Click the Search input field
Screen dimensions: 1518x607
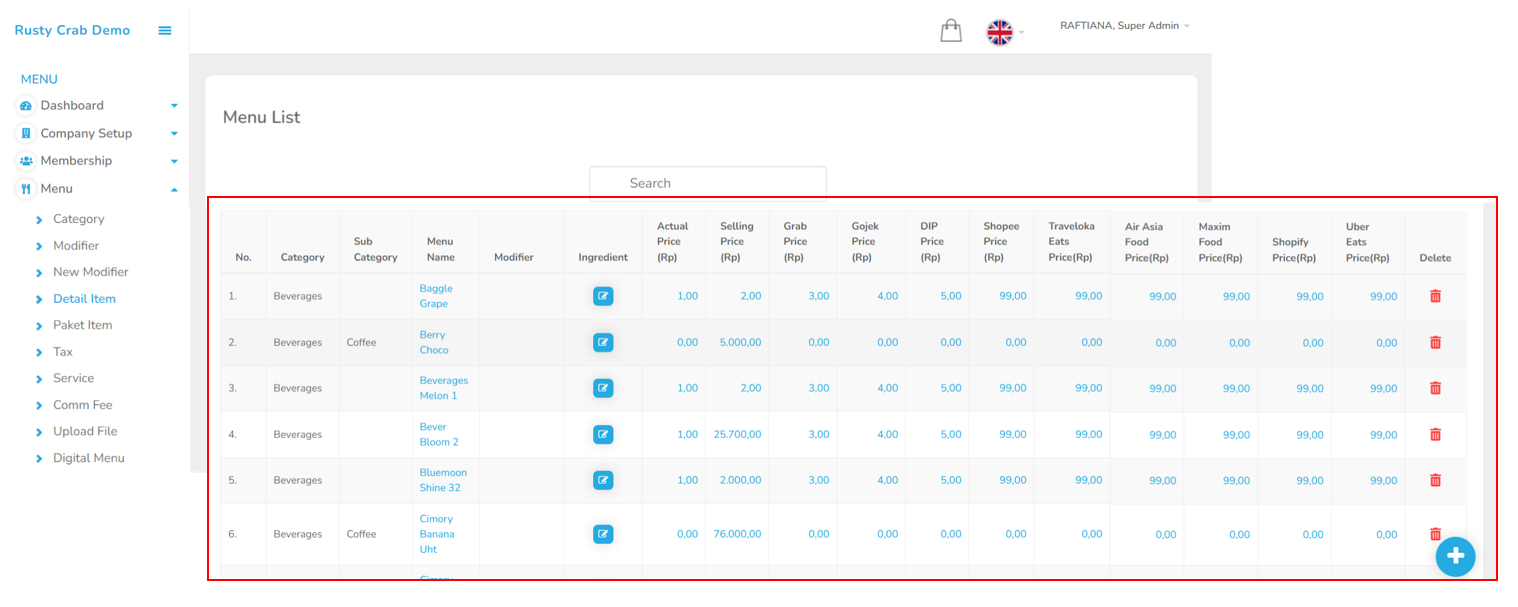tap(708, 183)
